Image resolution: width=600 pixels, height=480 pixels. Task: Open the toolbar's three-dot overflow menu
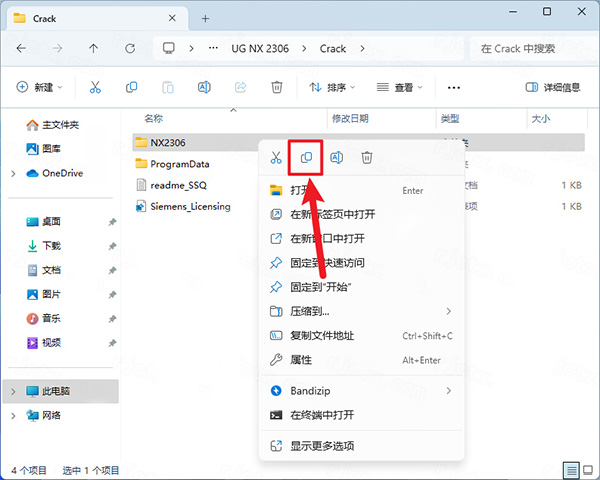pos(453,88)
